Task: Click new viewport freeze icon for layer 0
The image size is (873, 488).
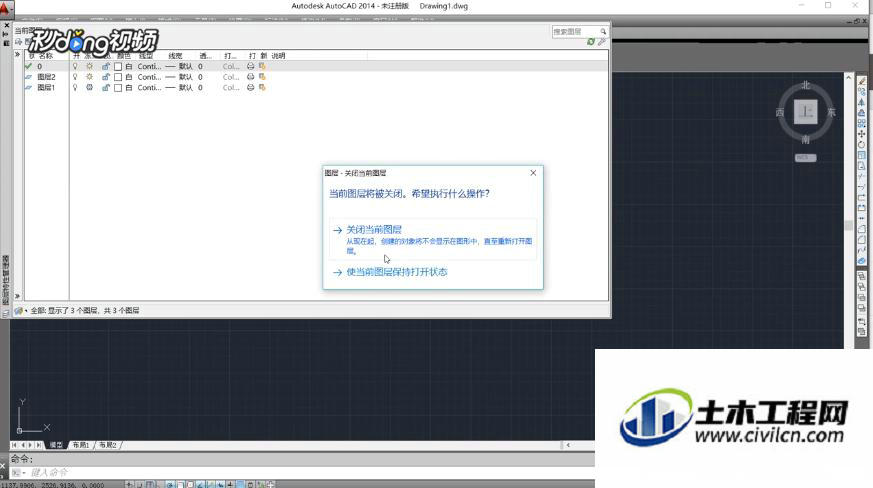Action: (x=262, y=66)
